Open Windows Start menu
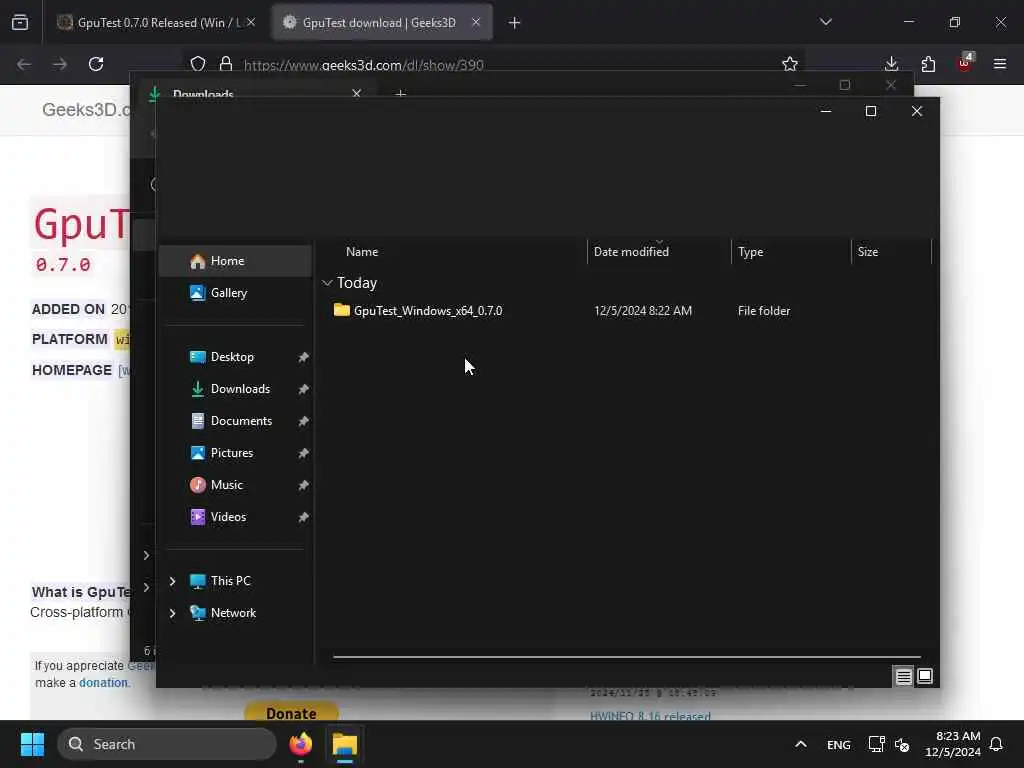This screenshot has width=1024, height=768. point(32,744)
